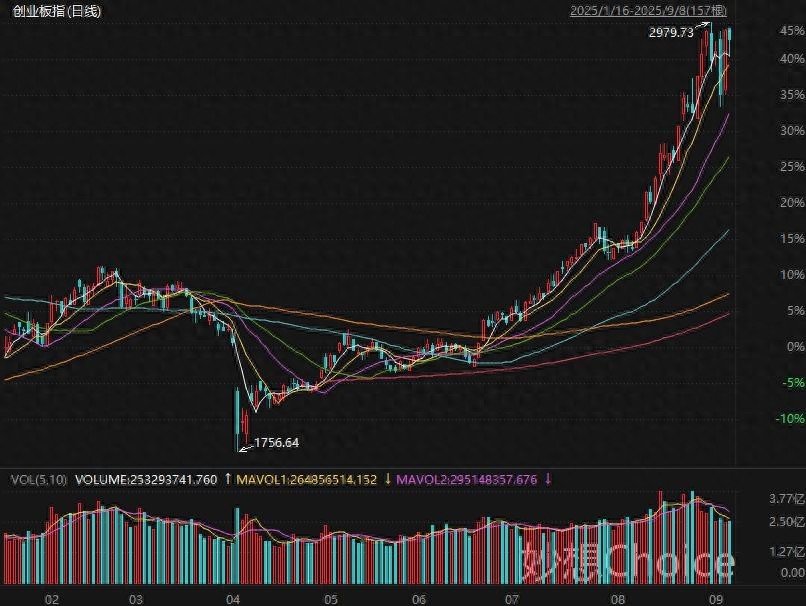
Task: Click the 3.77亿 volume axis label
Action: point(787,498)
